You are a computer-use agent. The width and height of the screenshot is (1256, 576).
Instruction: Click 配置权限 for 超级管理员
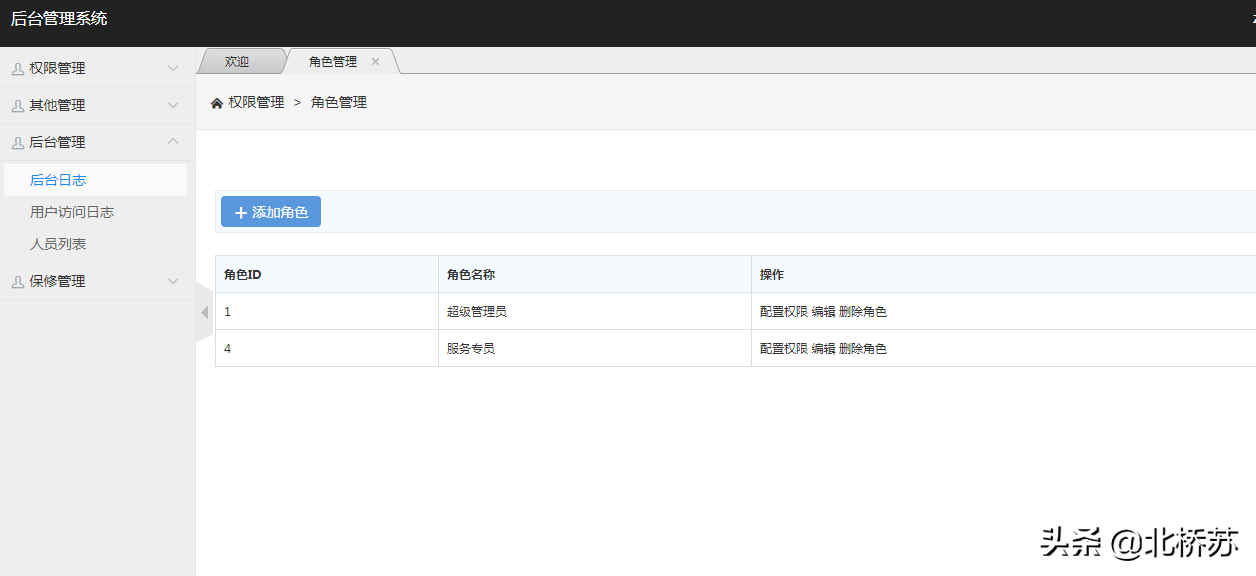783,312
